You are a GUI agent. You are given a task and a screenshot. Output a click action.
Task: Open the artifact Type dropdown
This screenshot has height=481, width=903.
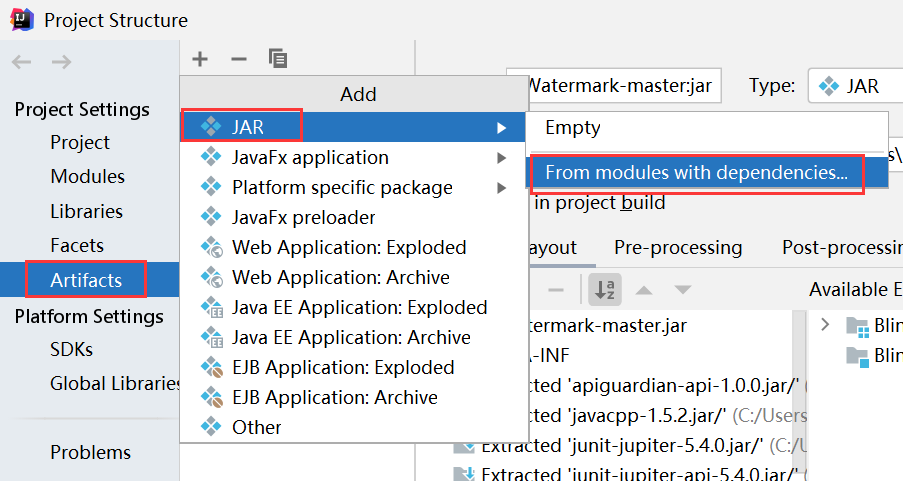(856, 86)
